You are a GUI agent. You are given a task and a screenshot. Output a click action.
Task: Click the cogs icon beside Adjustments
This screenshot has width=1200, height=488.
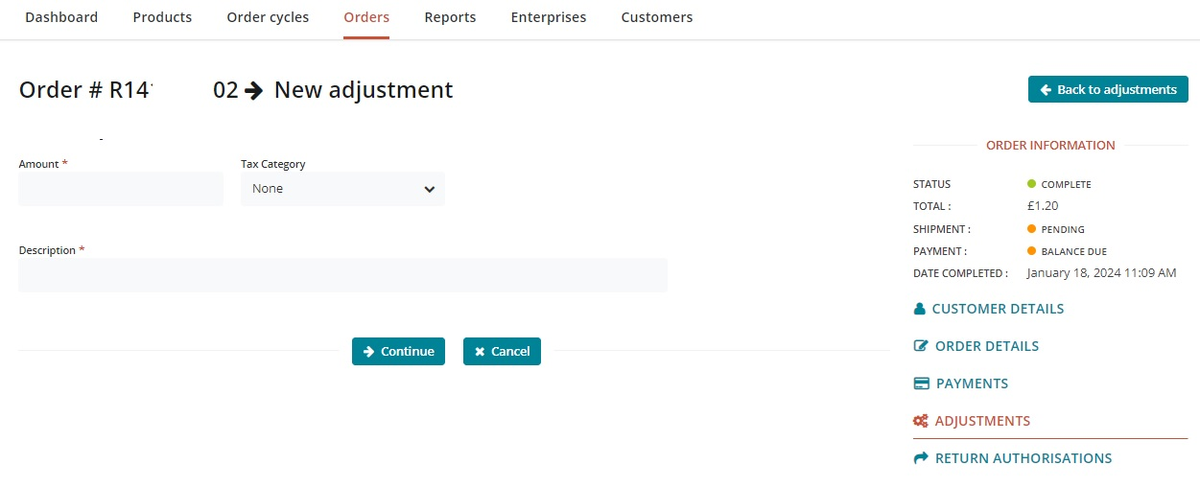coord(921,421)
